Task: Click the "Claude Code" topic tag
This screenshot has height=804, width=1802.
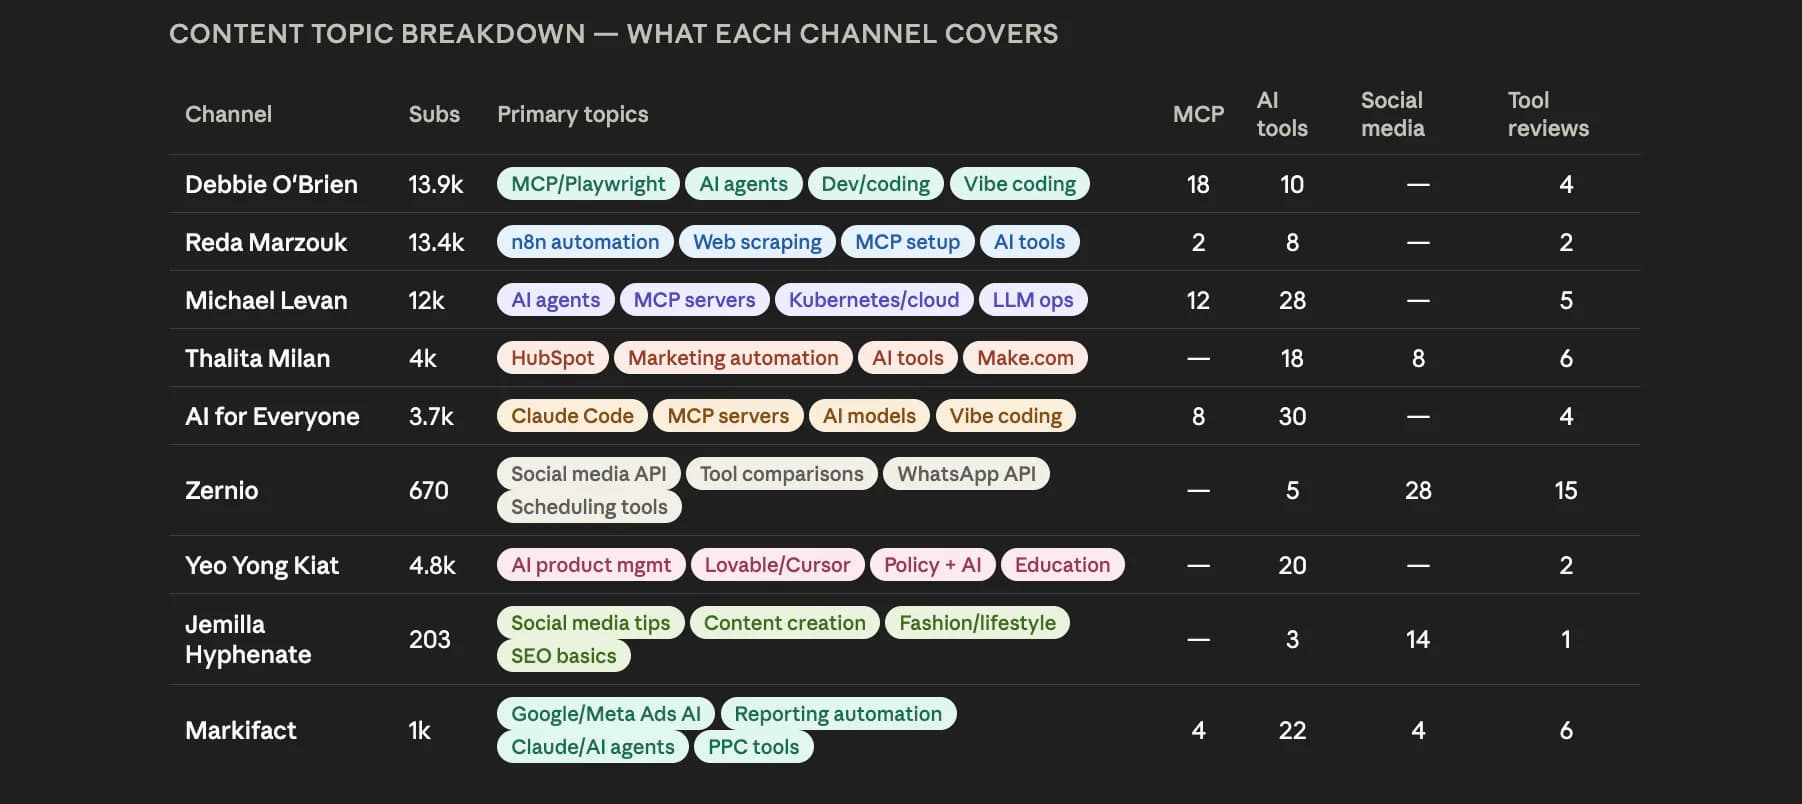Action: tap(572, 416)
